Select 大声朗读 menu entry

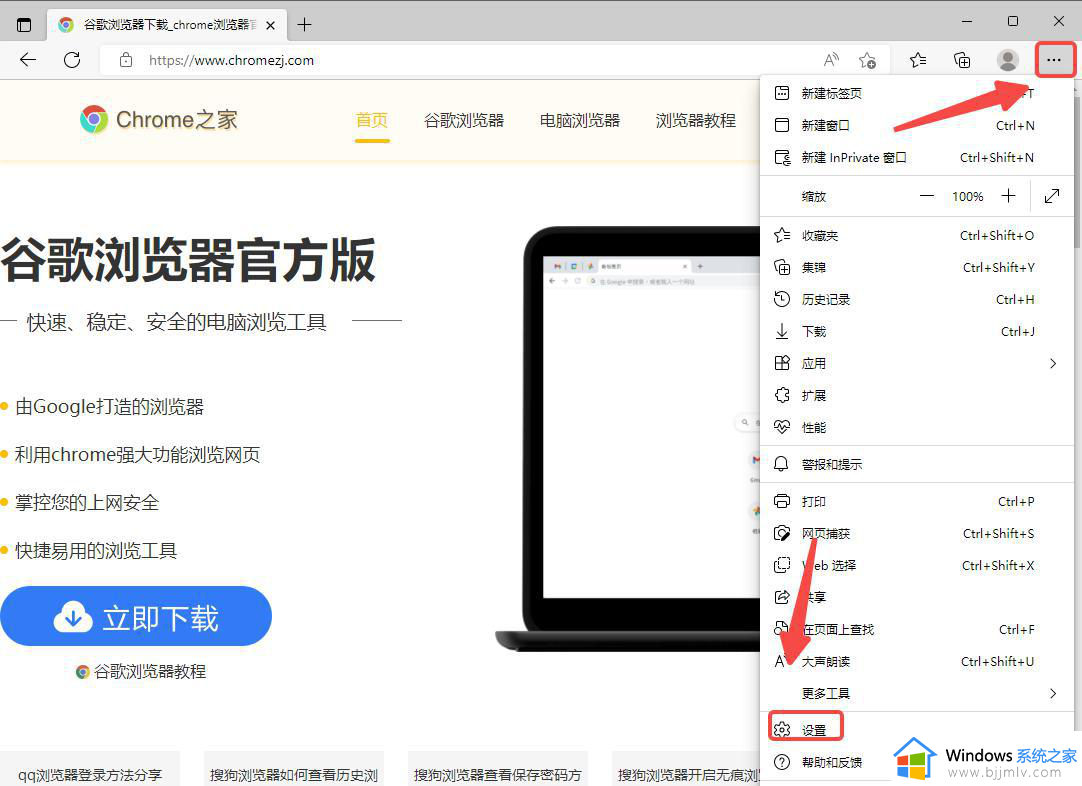pos(916,661)
